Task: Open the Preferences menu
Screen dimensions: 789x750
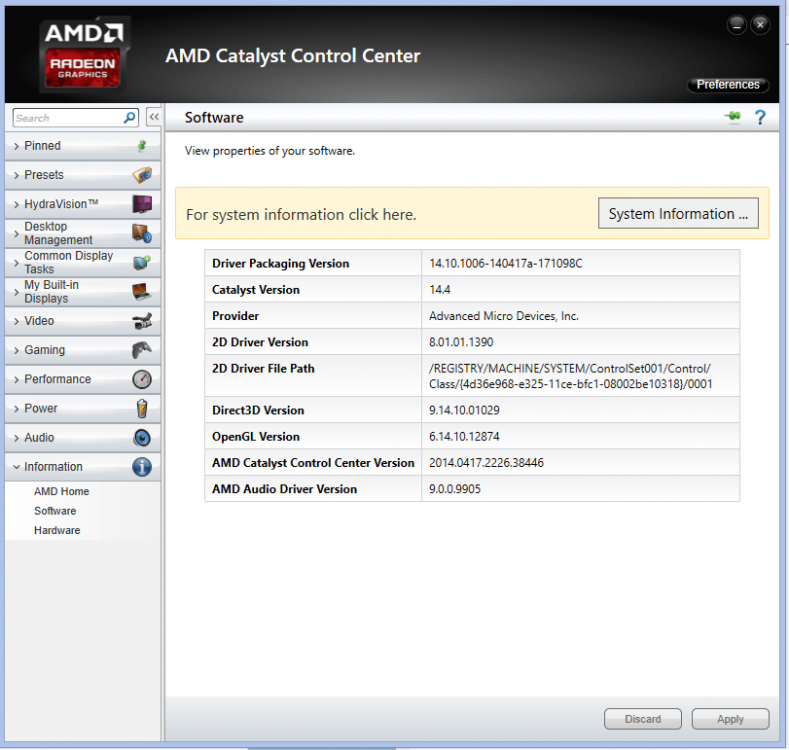Action: (x=728, y=85)
